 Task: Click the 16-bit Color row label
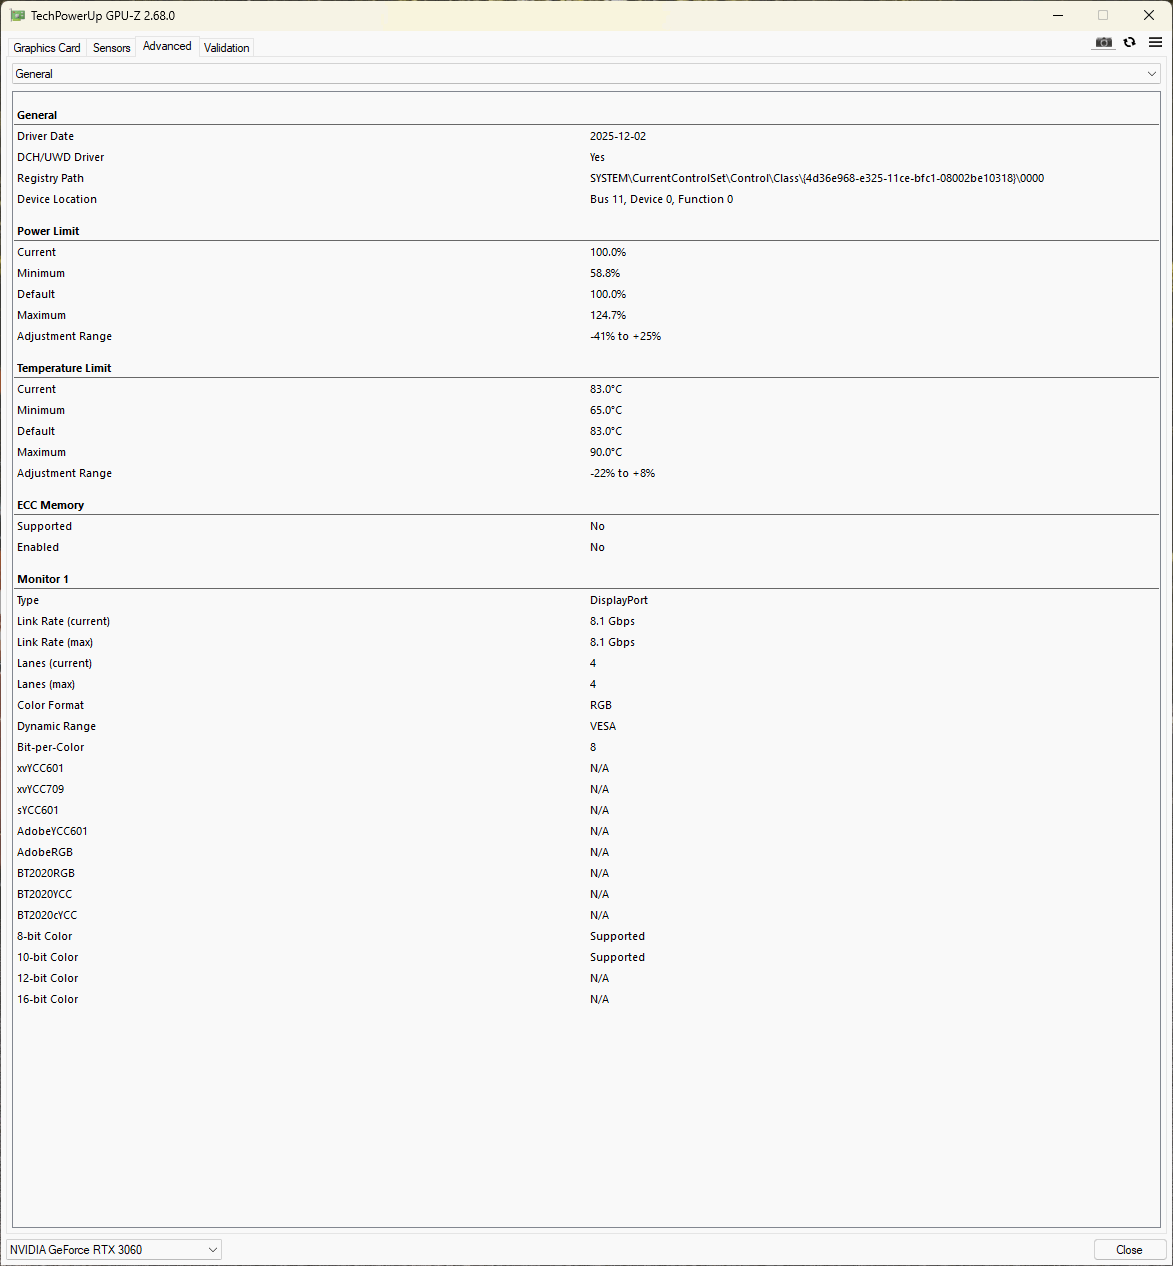coord(47,999)
